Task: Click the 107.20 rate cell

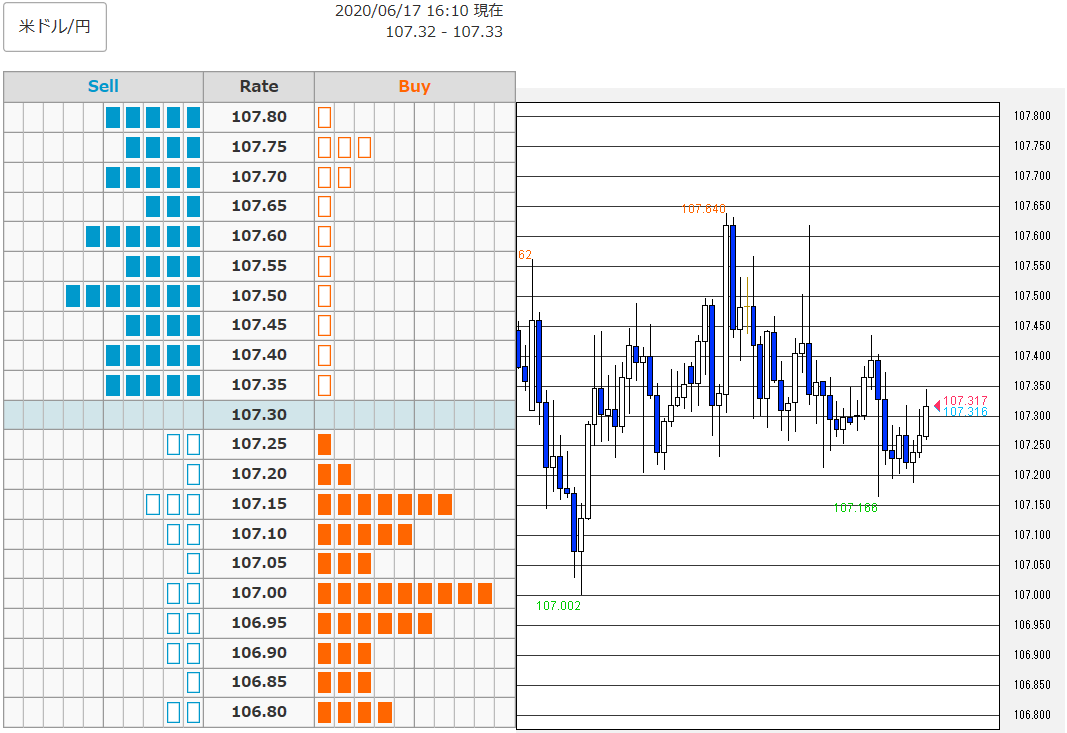Action: [x=259, y=474]
